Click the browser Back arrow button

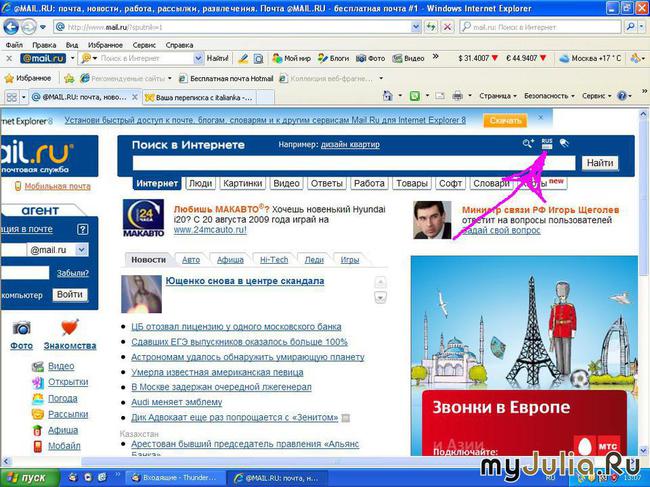point(11,27)
